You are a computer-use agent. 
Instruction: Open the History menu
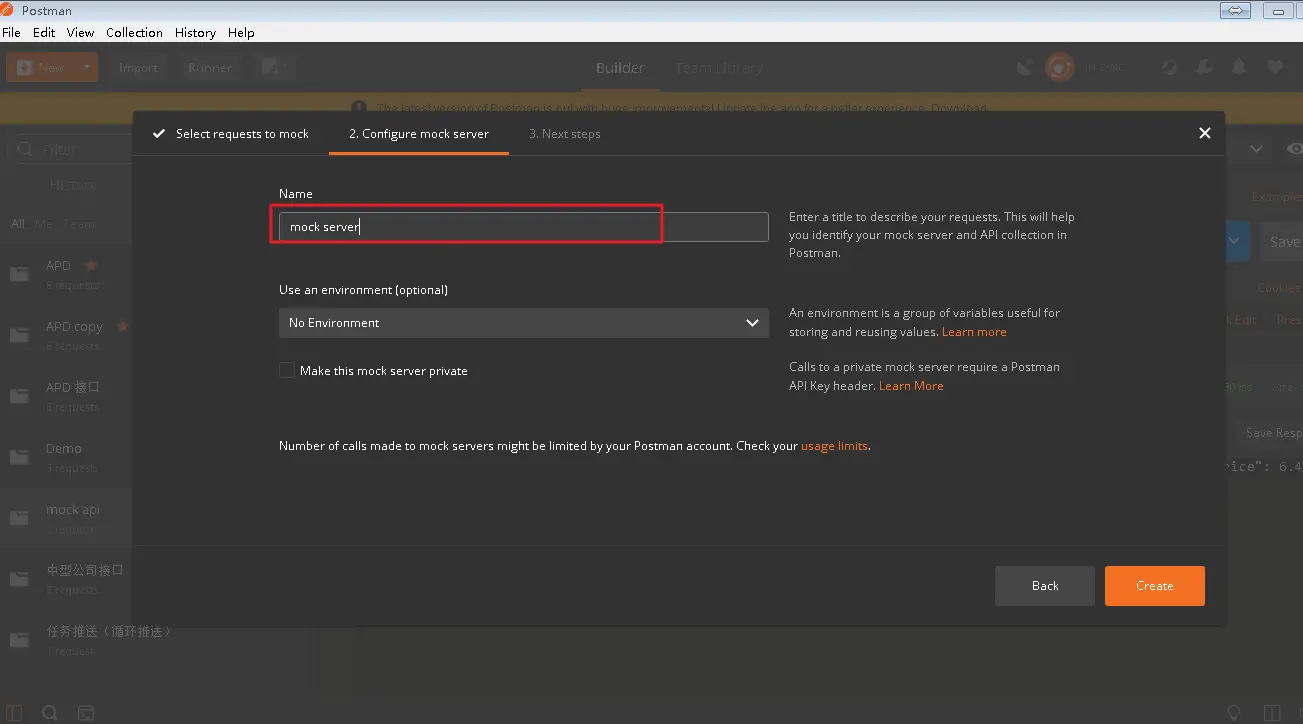(x=195, y=32)
